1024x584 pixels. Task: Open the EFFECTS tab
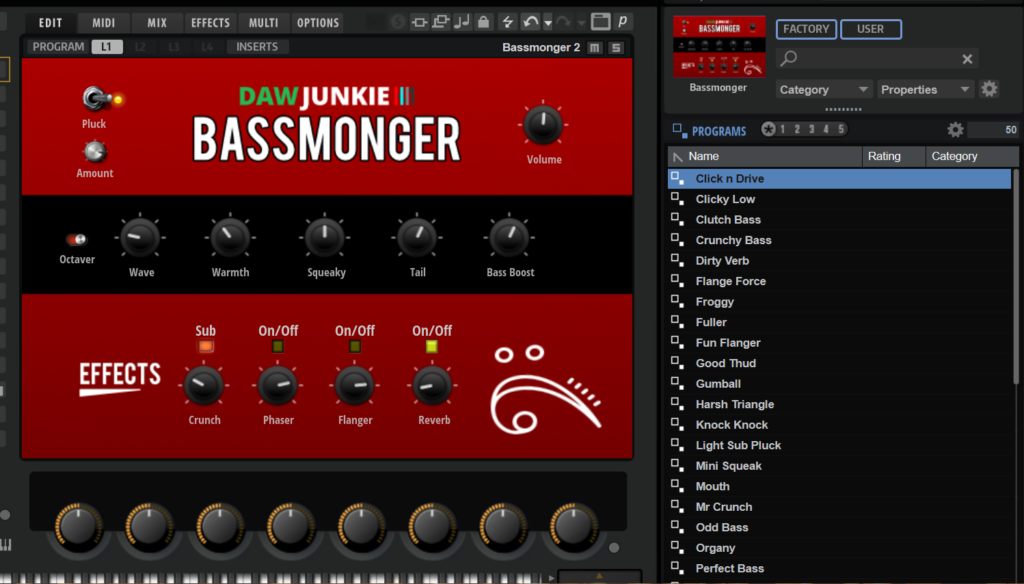pos(210,23)
